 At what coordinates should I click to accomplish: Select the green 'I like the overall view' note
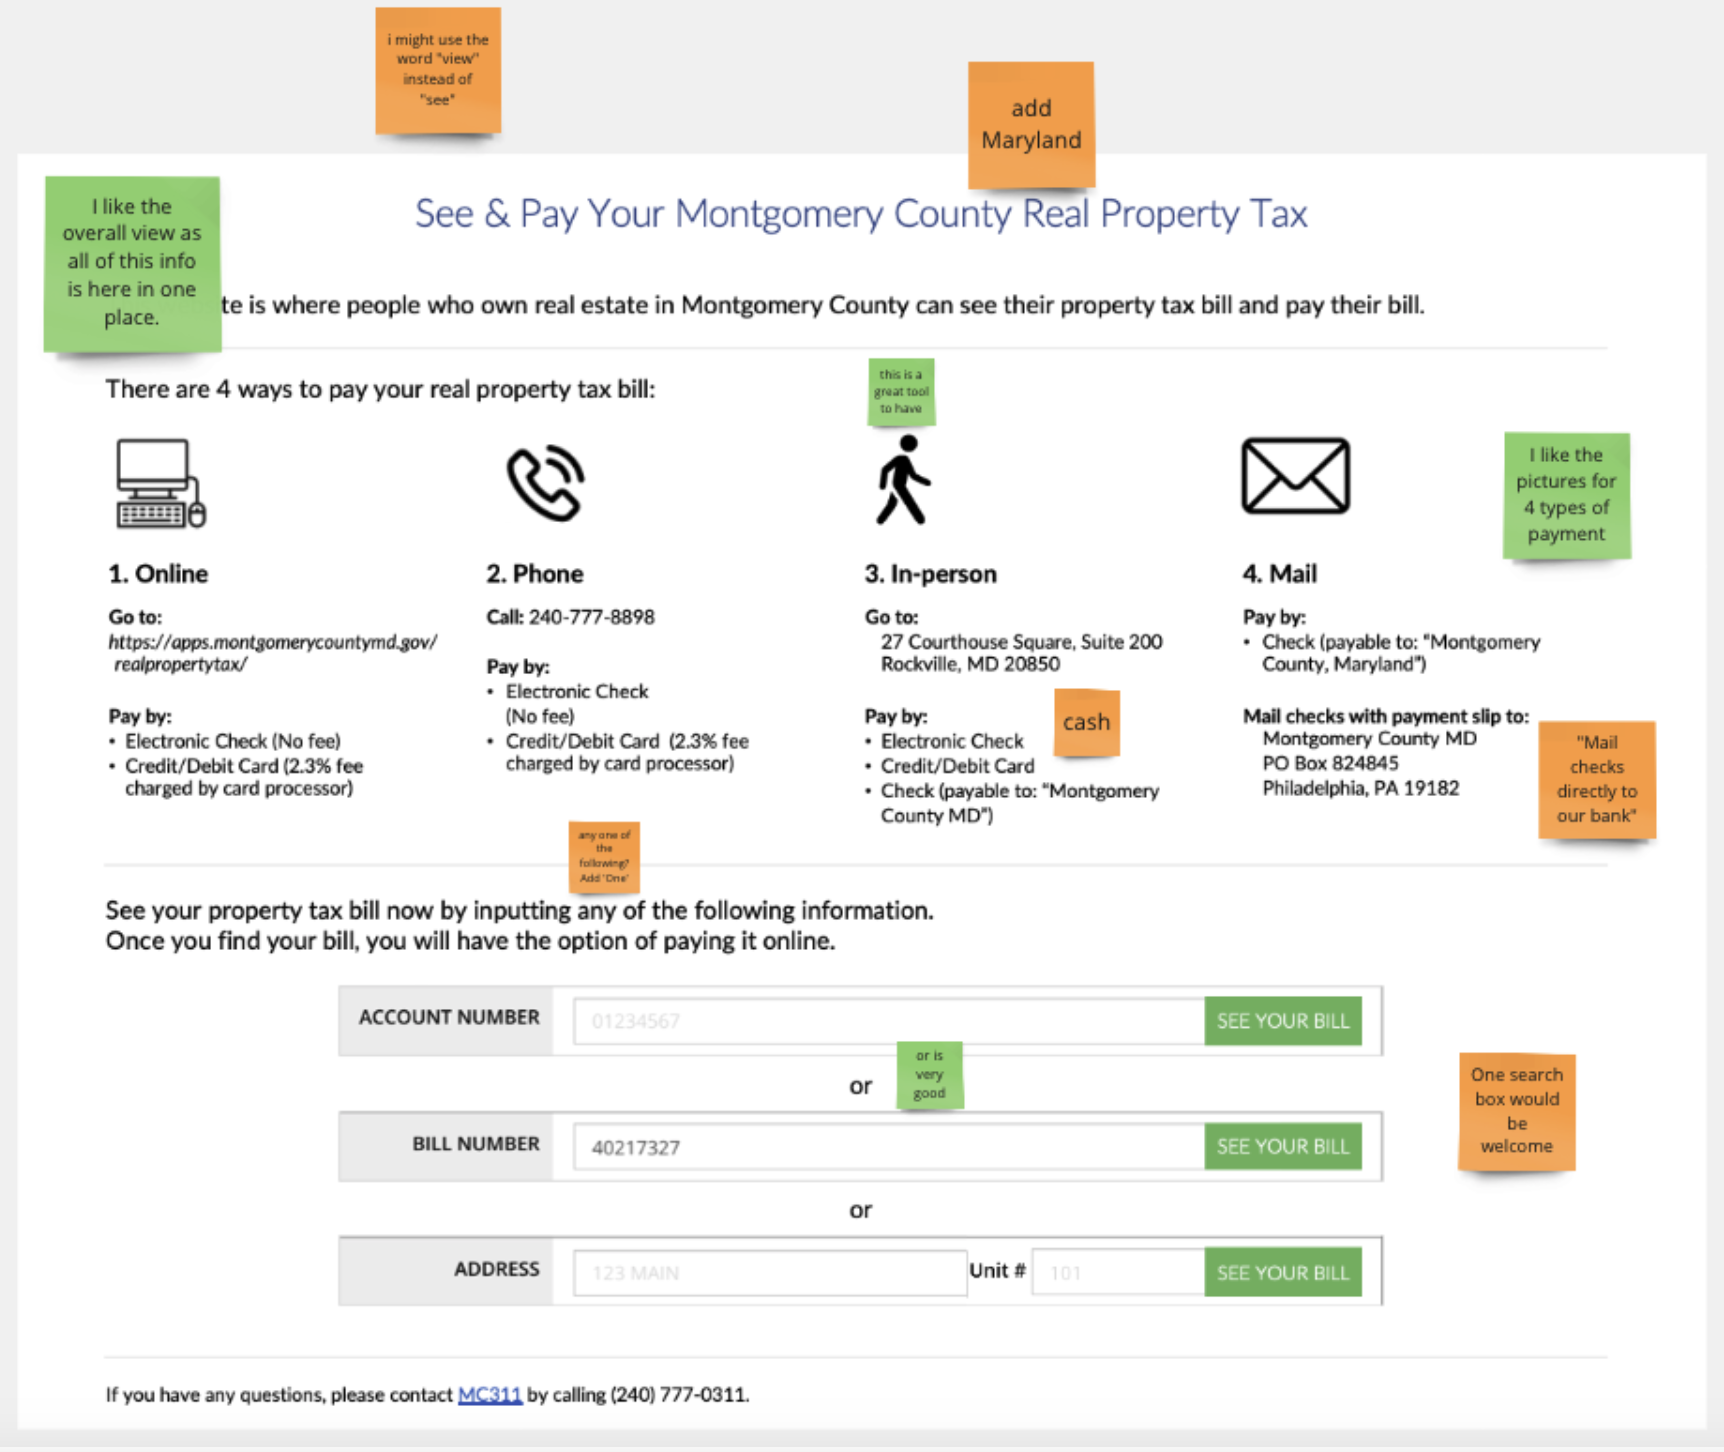(x=132, y=263)
